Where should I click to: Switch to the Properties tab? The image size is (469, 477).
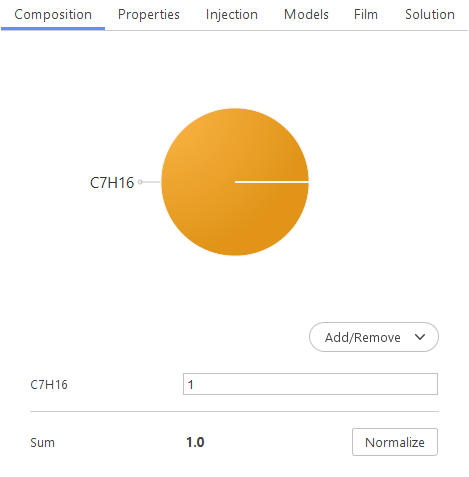[x=149, y=15]
